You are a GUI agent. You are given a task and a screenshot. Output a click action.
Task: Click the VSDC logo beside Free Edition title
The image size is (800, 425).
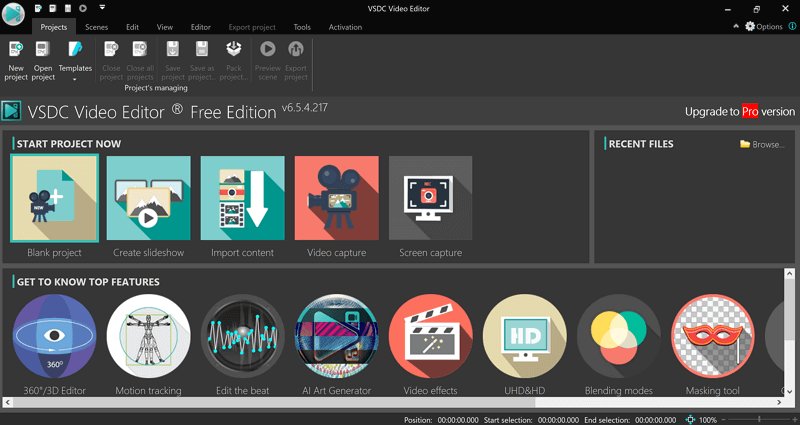(11, 111)
